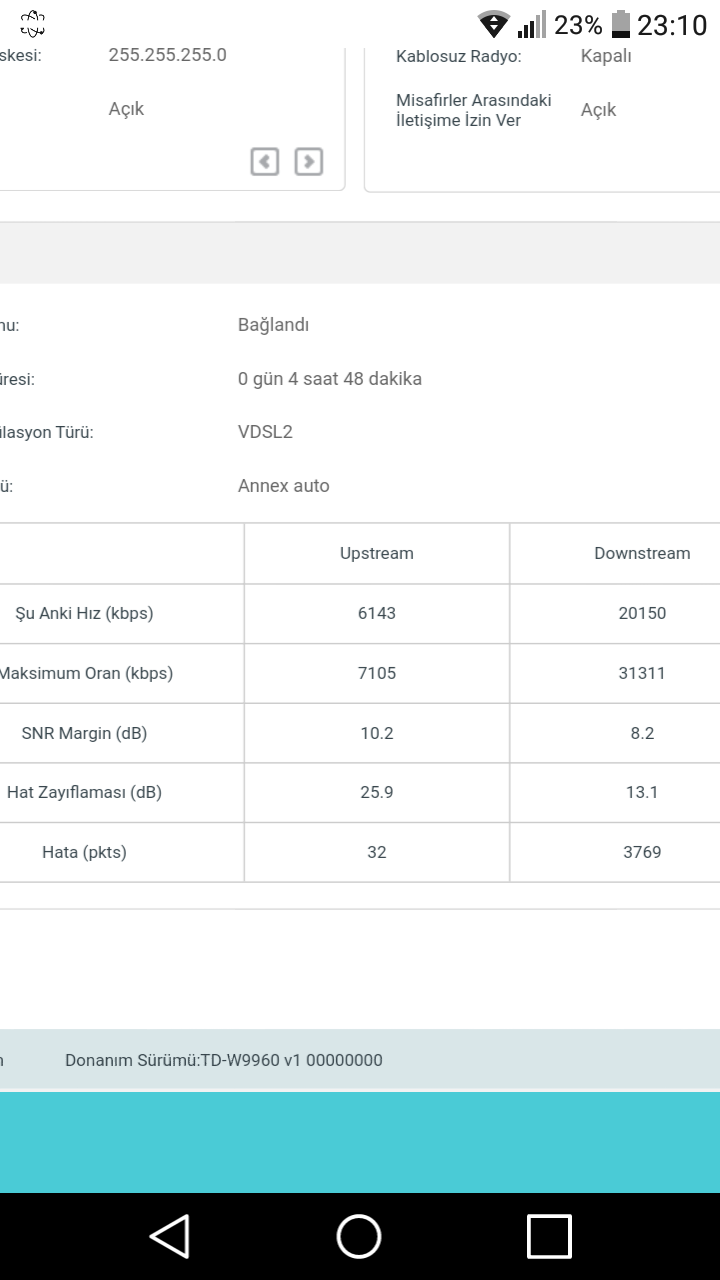Select the Downstream column header
This screenshot has height=1280, width=720.
[642, 553]
